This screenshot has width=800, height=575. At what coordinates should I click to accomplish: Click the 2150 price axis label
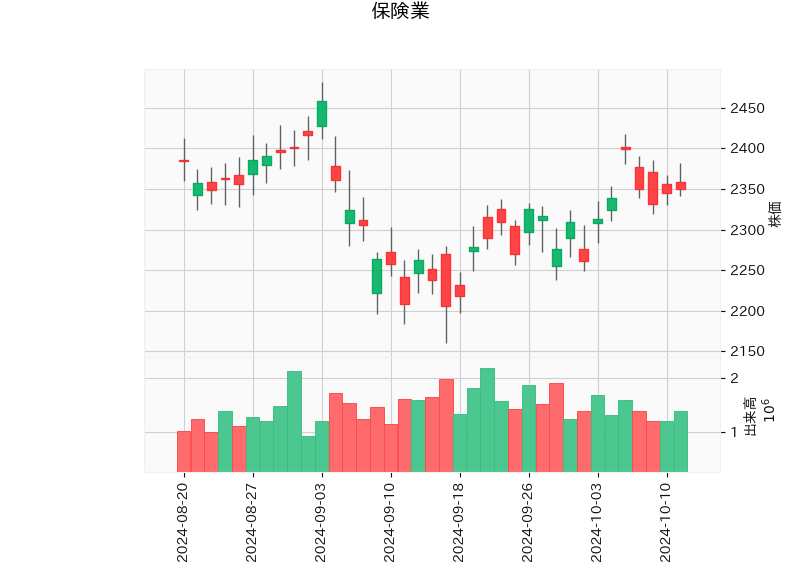[747, 351]
